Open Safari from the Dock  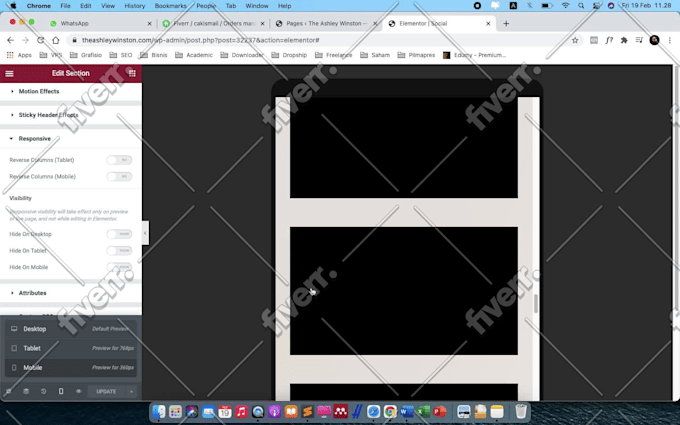tap(373, 412)
